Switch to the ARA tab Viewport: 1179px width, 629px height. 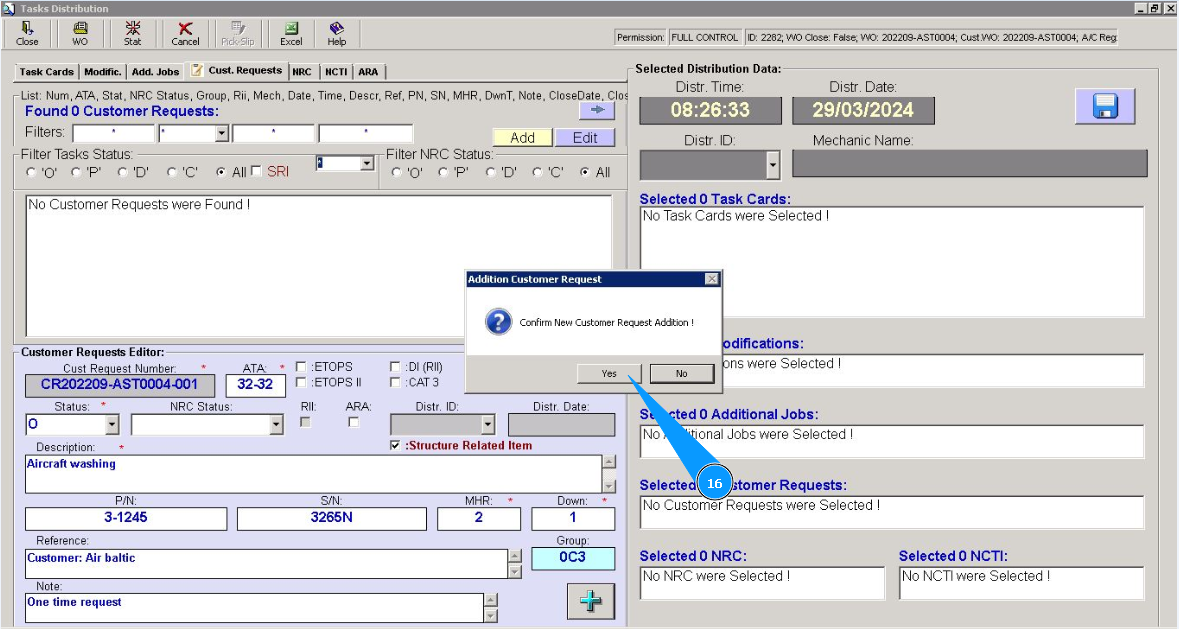tap(368, 71)
